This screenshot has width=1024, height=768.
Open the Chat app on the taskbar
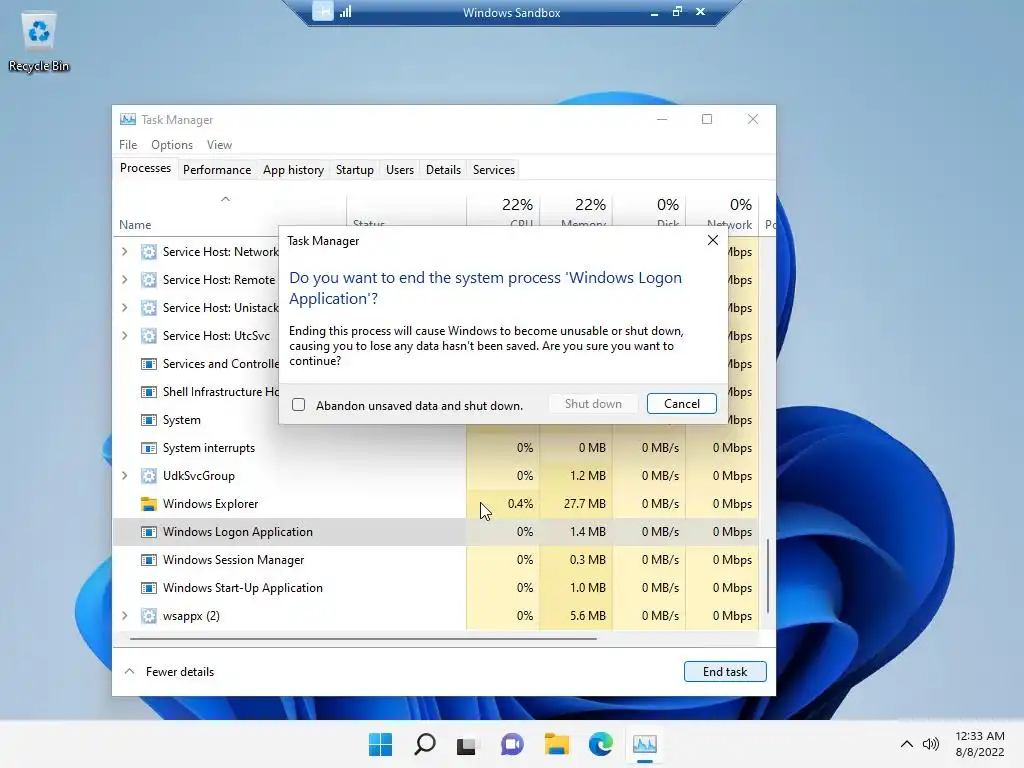point(512,744)
